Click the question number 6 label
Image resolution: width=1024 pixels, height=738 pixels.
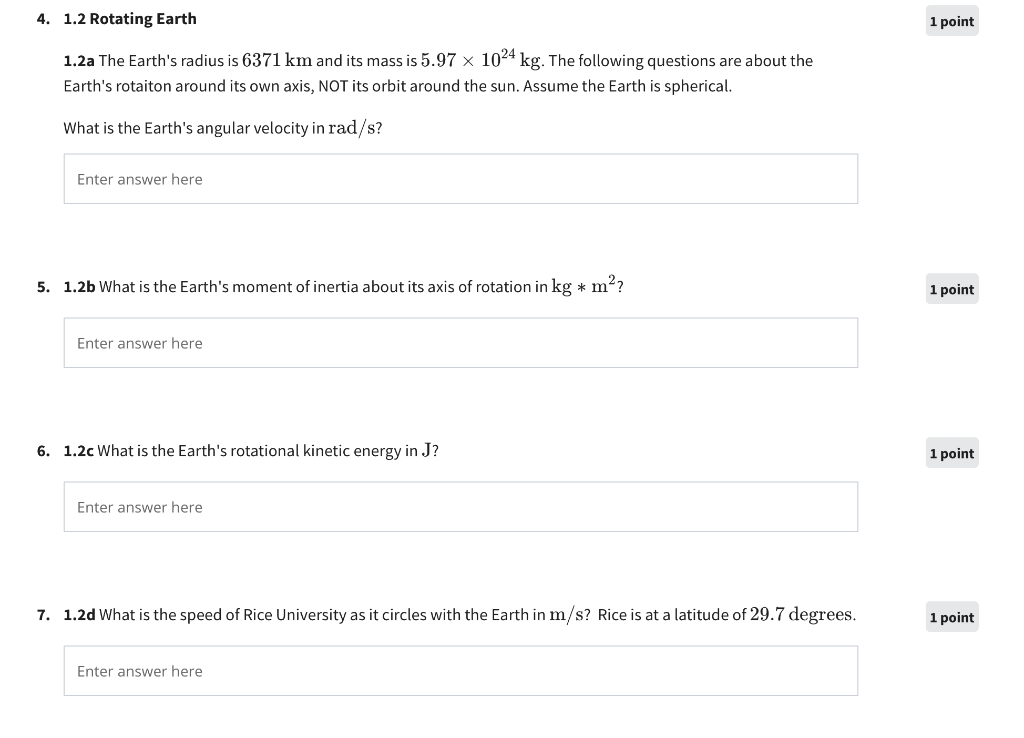[x=43, y=451]
